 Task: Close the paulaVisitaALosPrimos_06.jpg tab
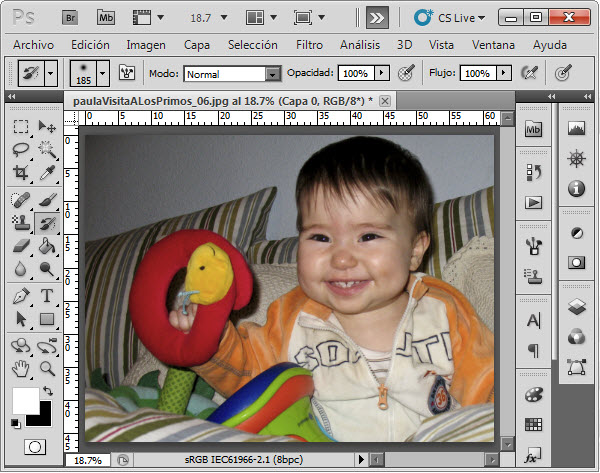[385, 101]
